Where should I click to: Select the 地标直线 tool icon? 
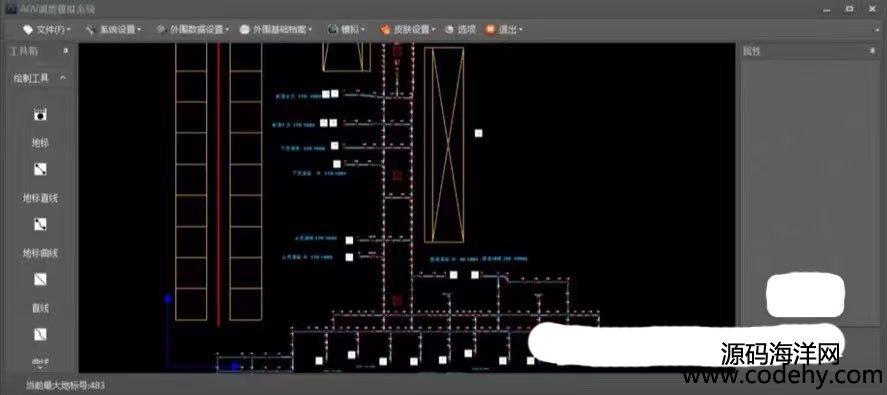click(x=40, y=169)
